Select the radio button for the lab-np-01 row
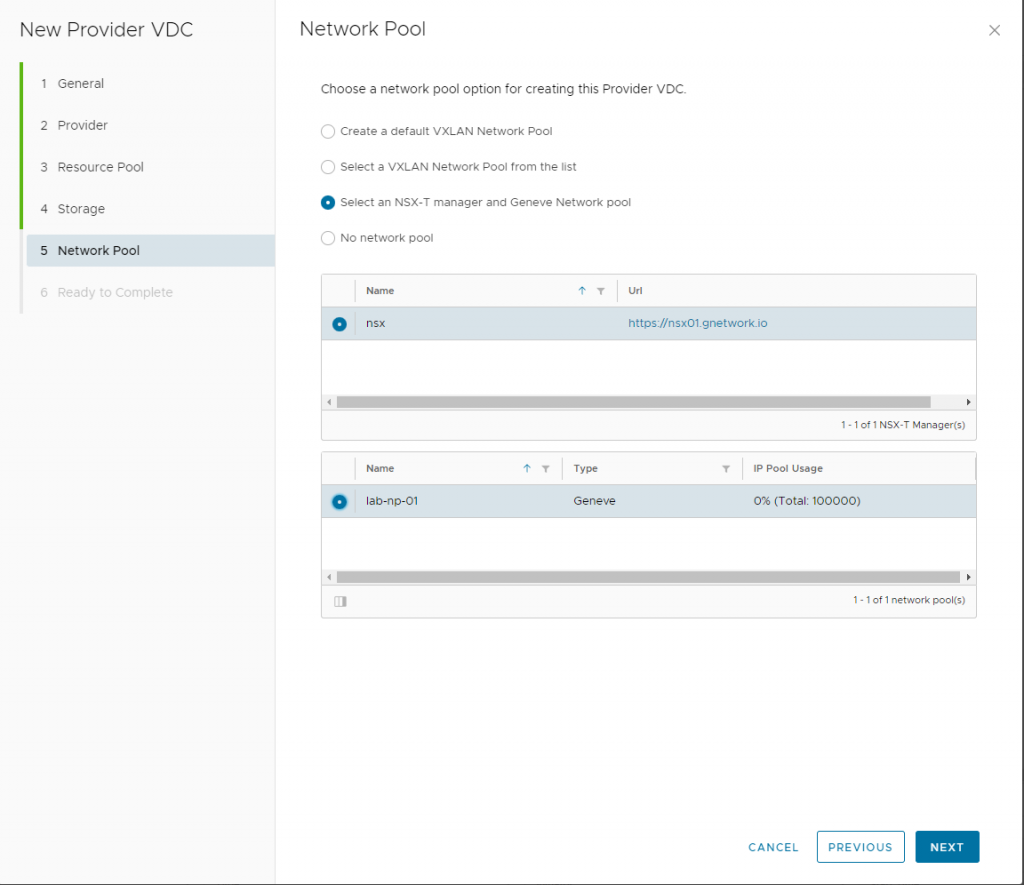Screen dimensions: 1024x885 coord(340,502)
